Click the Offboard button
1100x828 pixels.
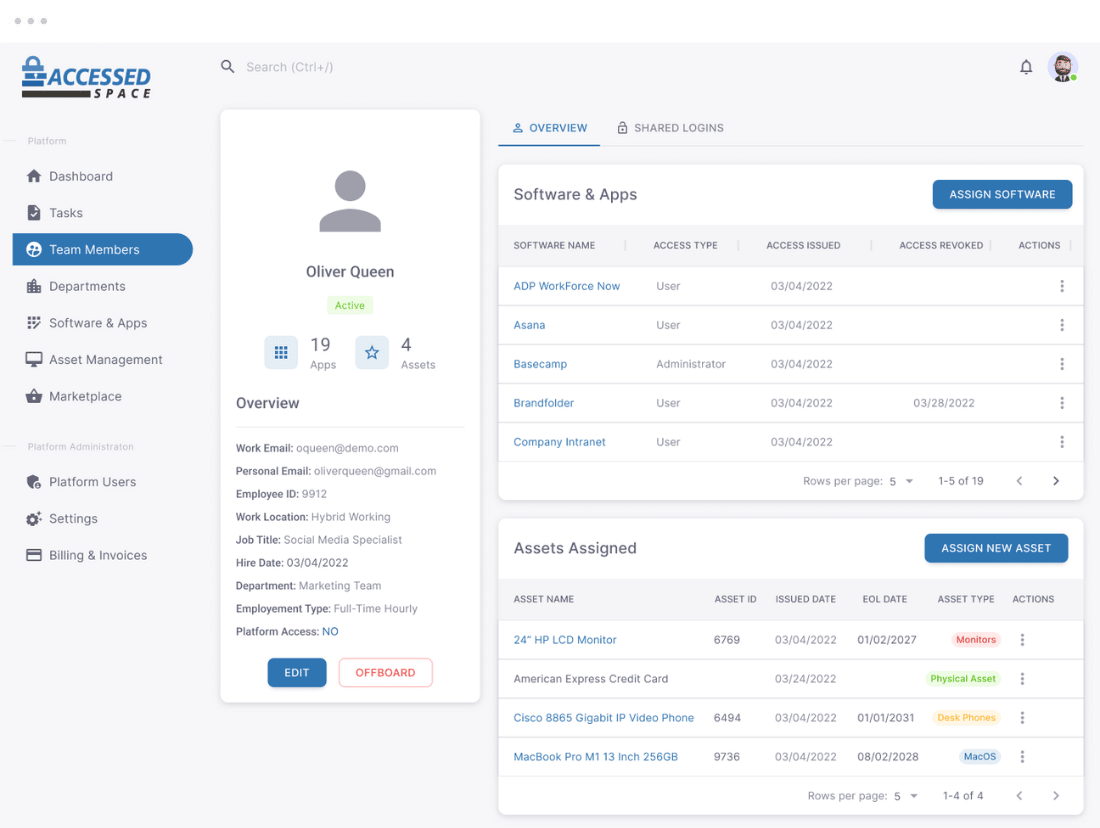[385, 672]
